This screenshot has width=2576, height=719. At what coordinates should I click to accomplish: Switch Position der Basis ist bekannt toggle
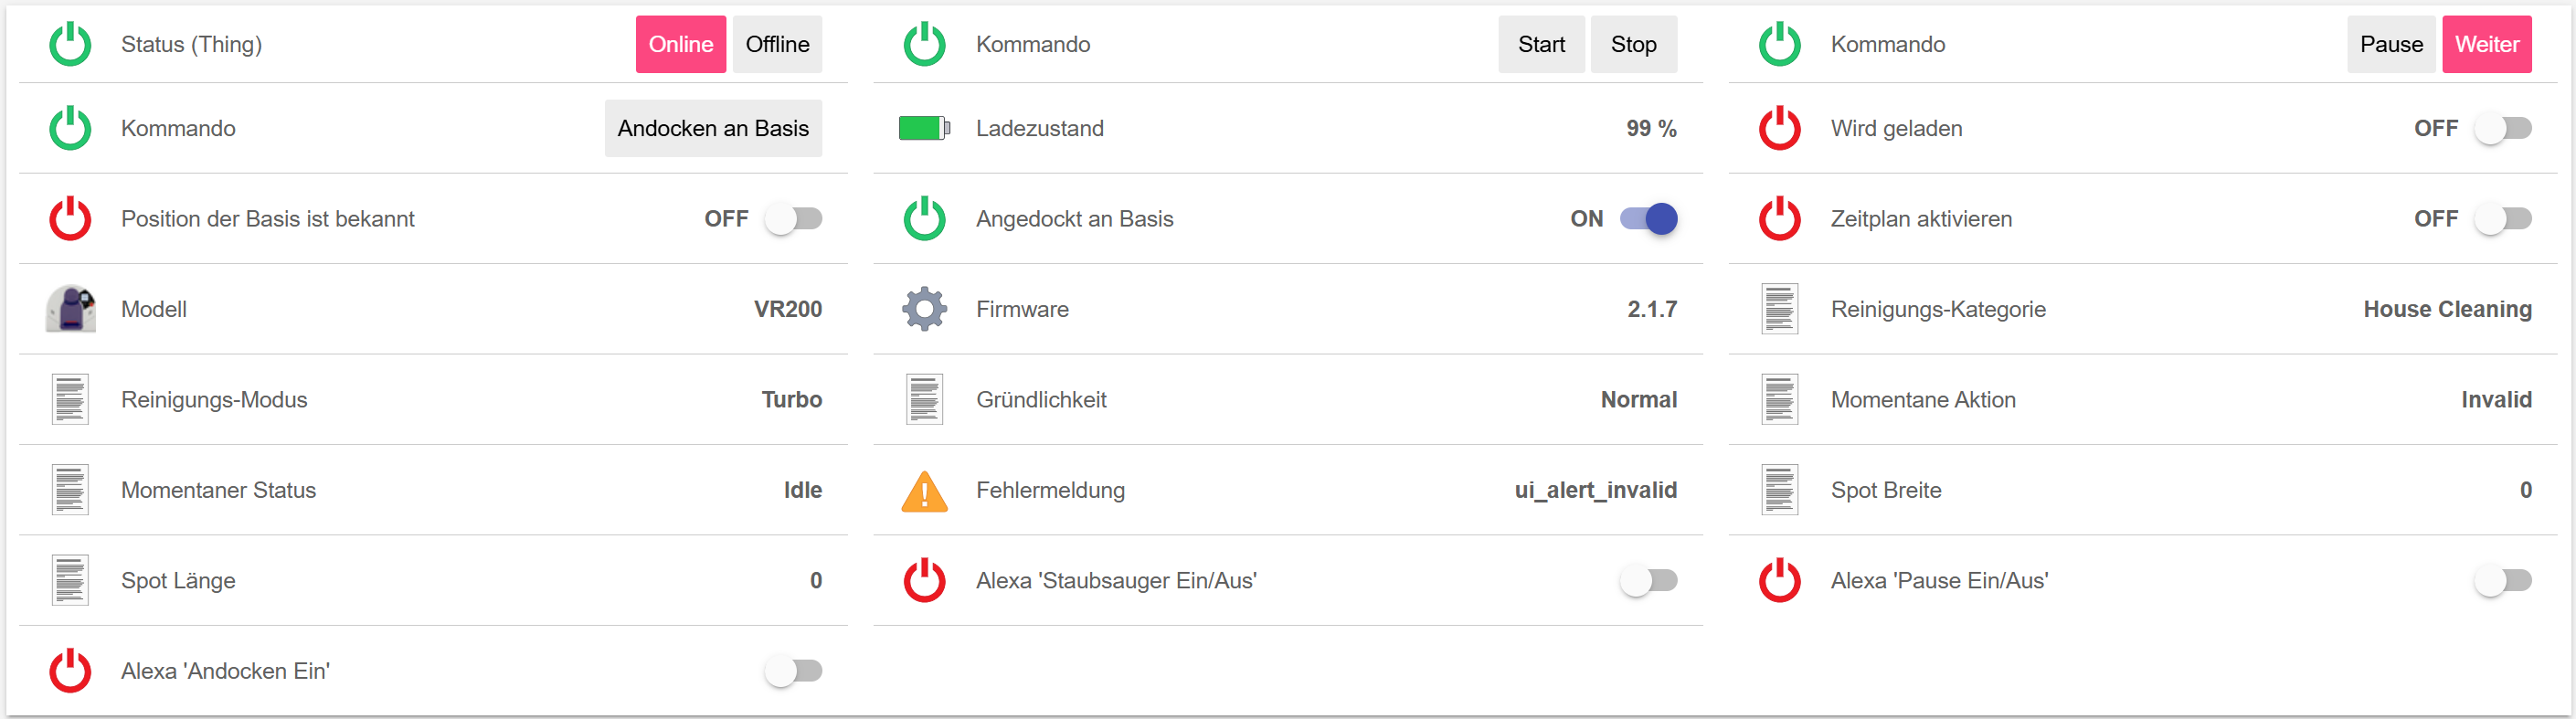[x=794, y=219]
